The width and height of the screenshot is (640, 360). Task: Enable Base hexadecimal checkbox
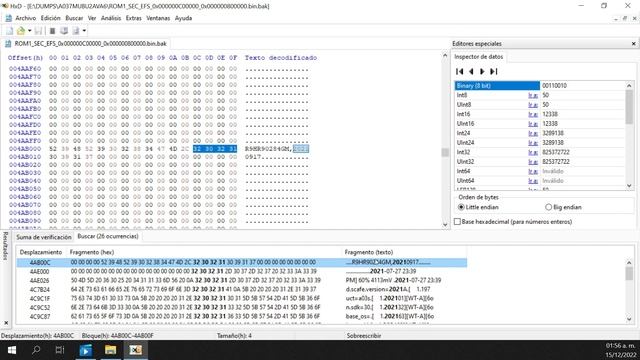(458, 222)
